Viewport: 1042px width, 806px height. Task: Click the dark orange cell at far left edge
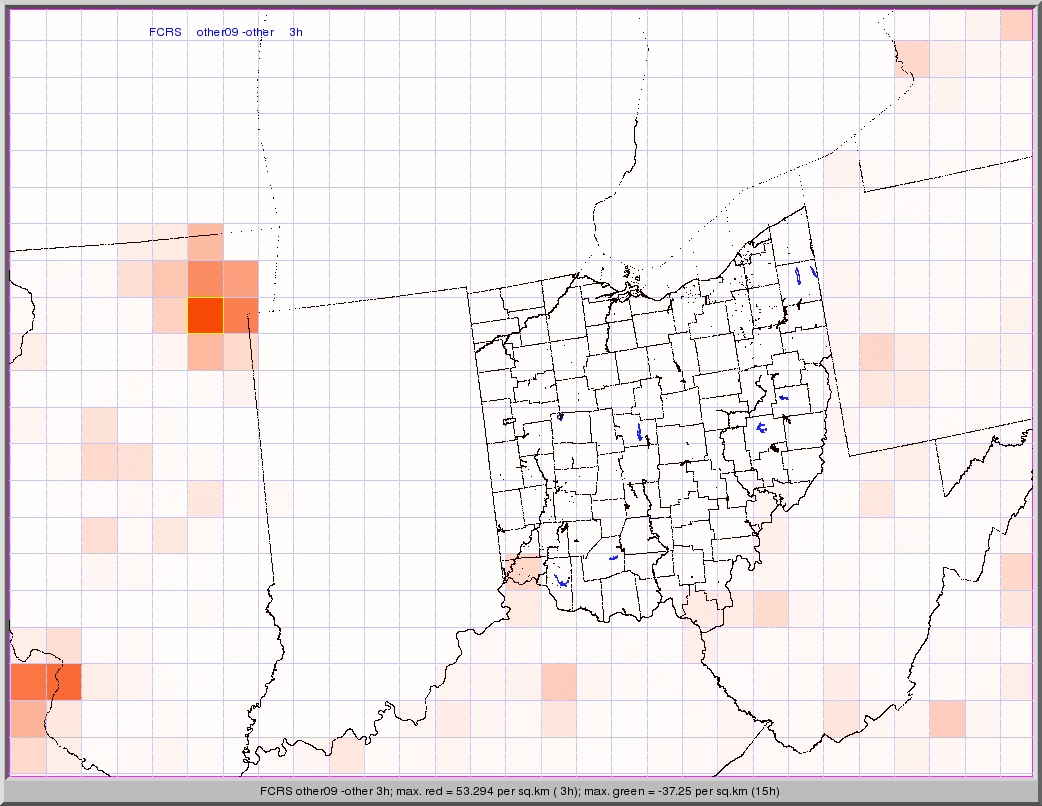pyautogui.click(x=28, y=682)
